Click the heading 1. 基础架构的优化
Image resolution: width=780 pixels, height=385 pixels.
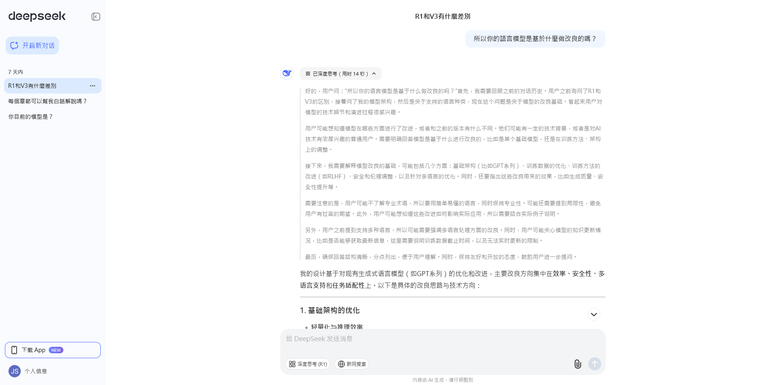click(330, 310)
